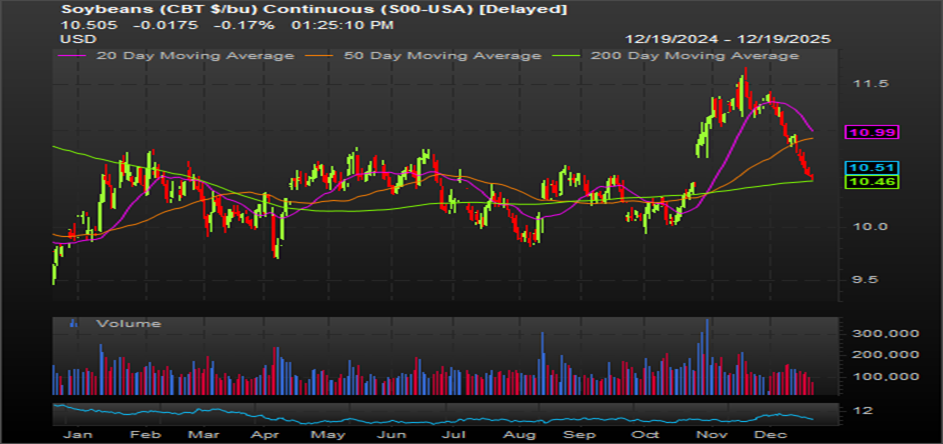Viewport: 943px width, 444px height.
Task: Click the green 200 Day line marker
Action: coord(575,56)
